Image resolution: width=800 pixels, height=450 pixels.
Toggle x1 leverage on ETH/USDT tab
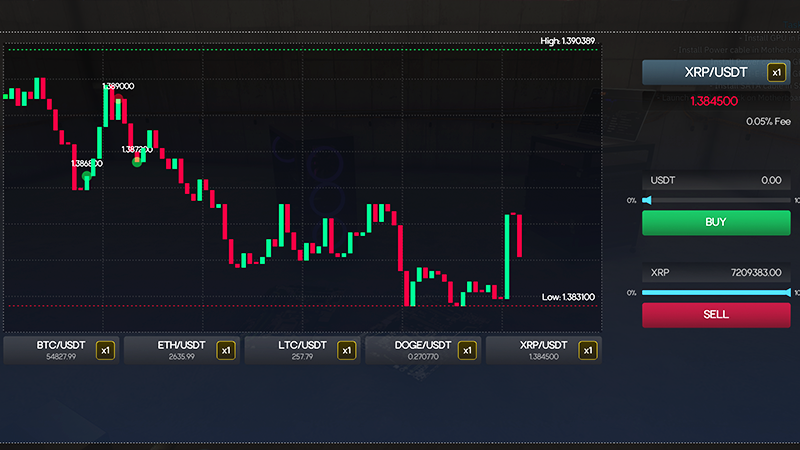tap(226, 351)
